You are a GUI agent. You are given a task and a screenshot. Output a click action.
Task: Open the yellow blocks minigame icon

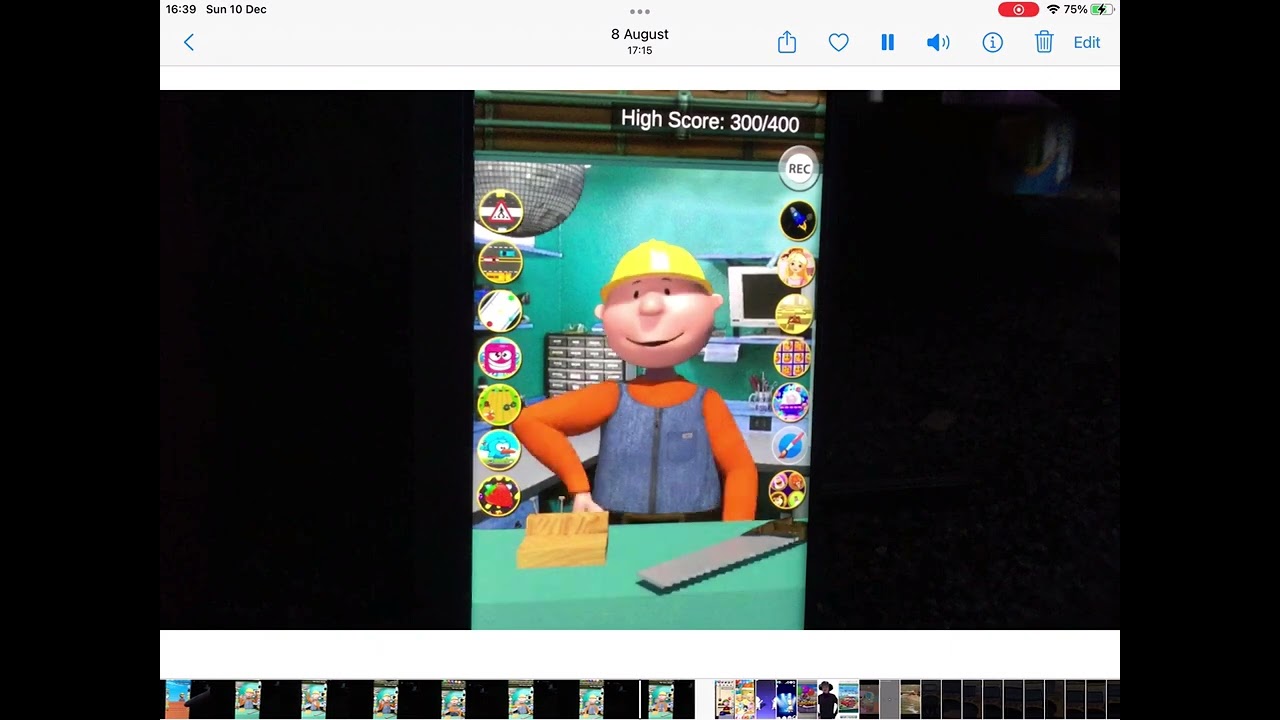794,313
